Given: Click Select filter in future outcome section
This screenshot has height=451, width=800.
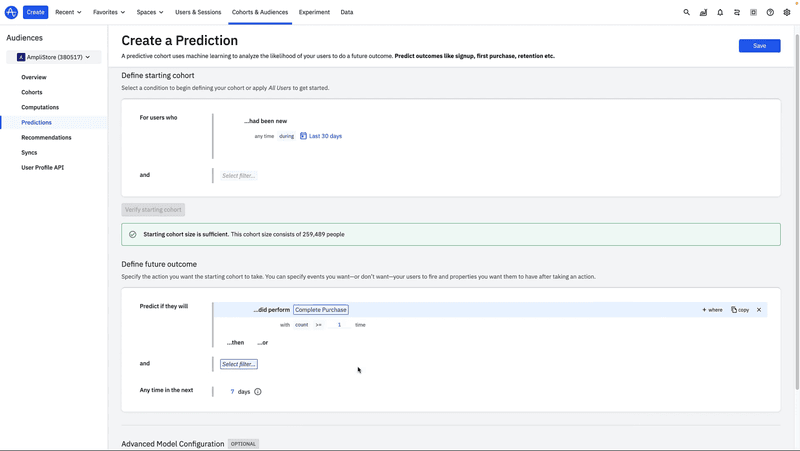Looking at the screenshot, I should click(239, 364).
